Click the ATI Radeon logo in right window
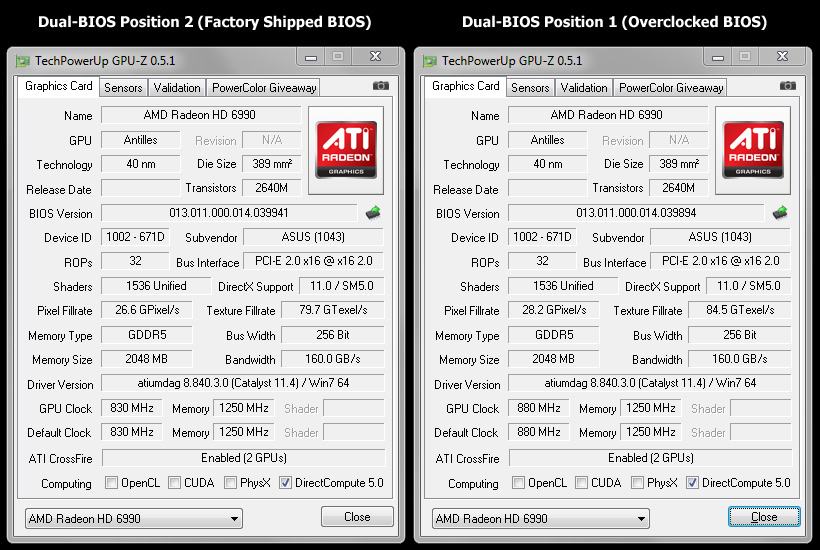 tap(753, 150)
